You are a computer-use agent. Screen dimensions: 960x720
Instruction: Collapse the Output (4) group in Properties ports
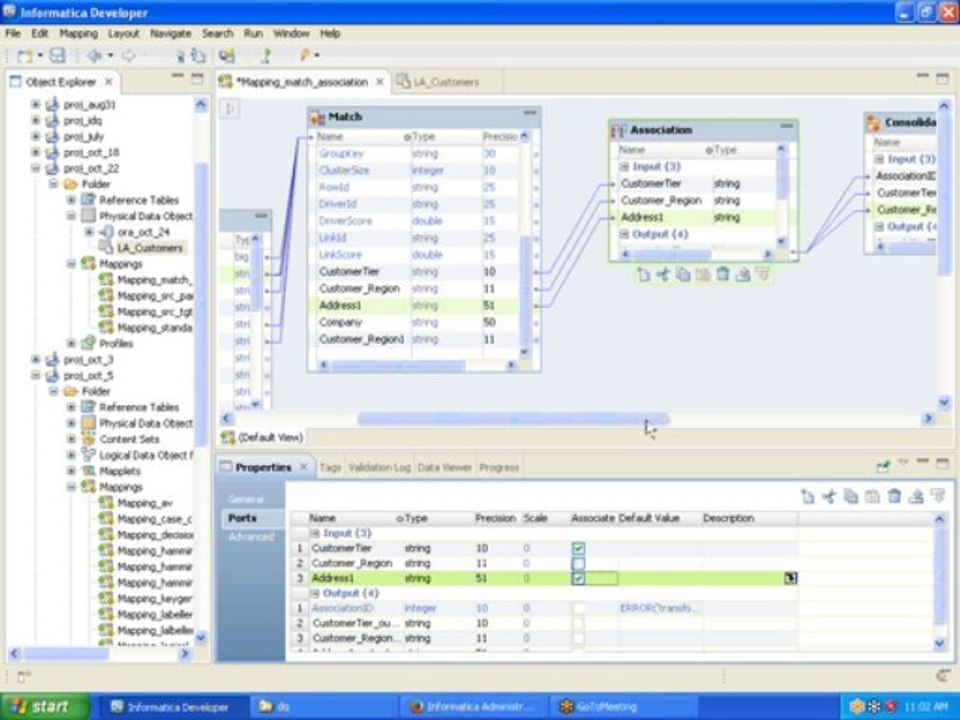(315, 593)
